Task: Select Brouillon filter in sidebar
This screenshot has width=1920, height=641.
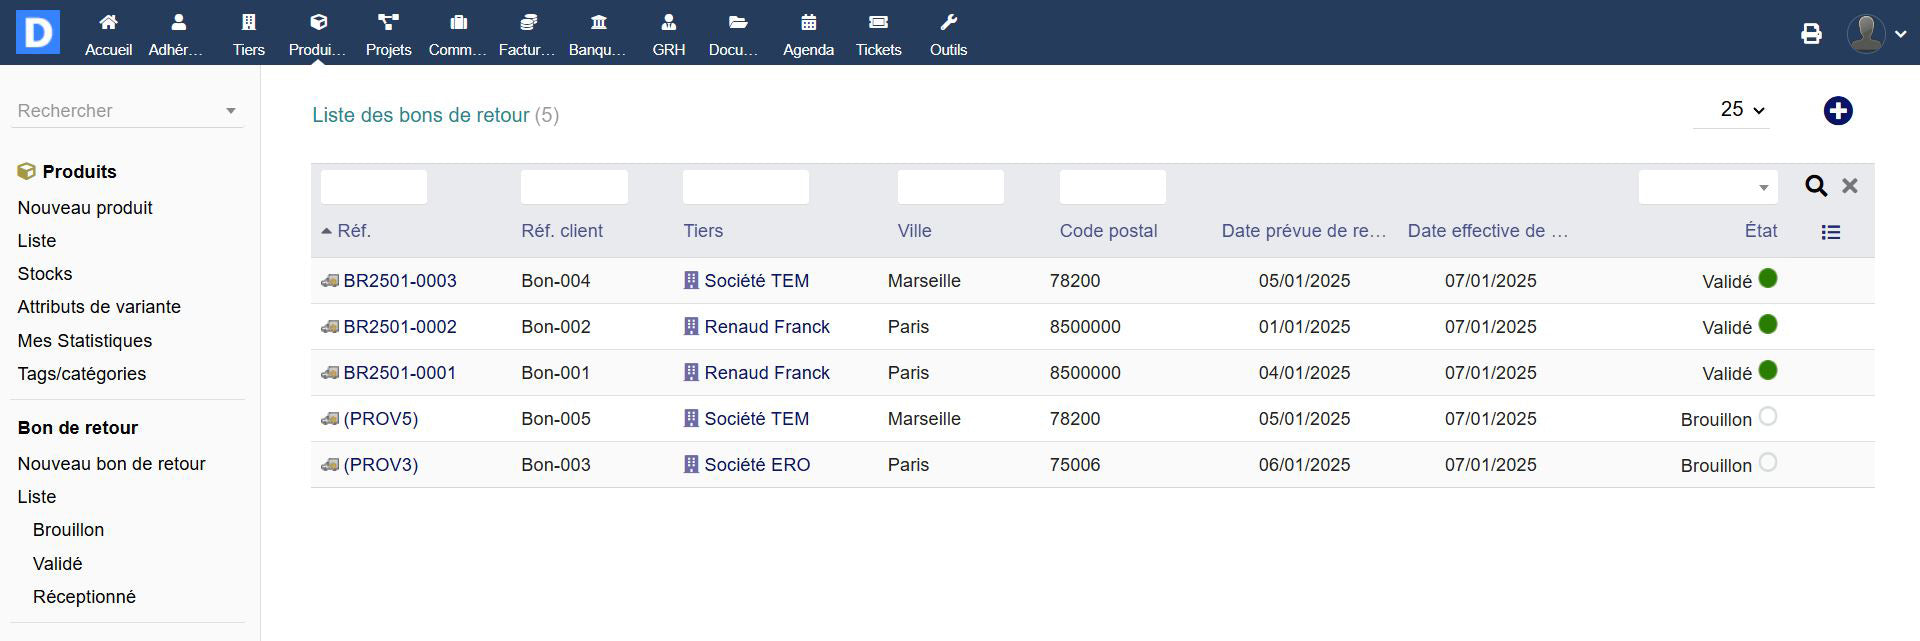Action: click(68, 530)
